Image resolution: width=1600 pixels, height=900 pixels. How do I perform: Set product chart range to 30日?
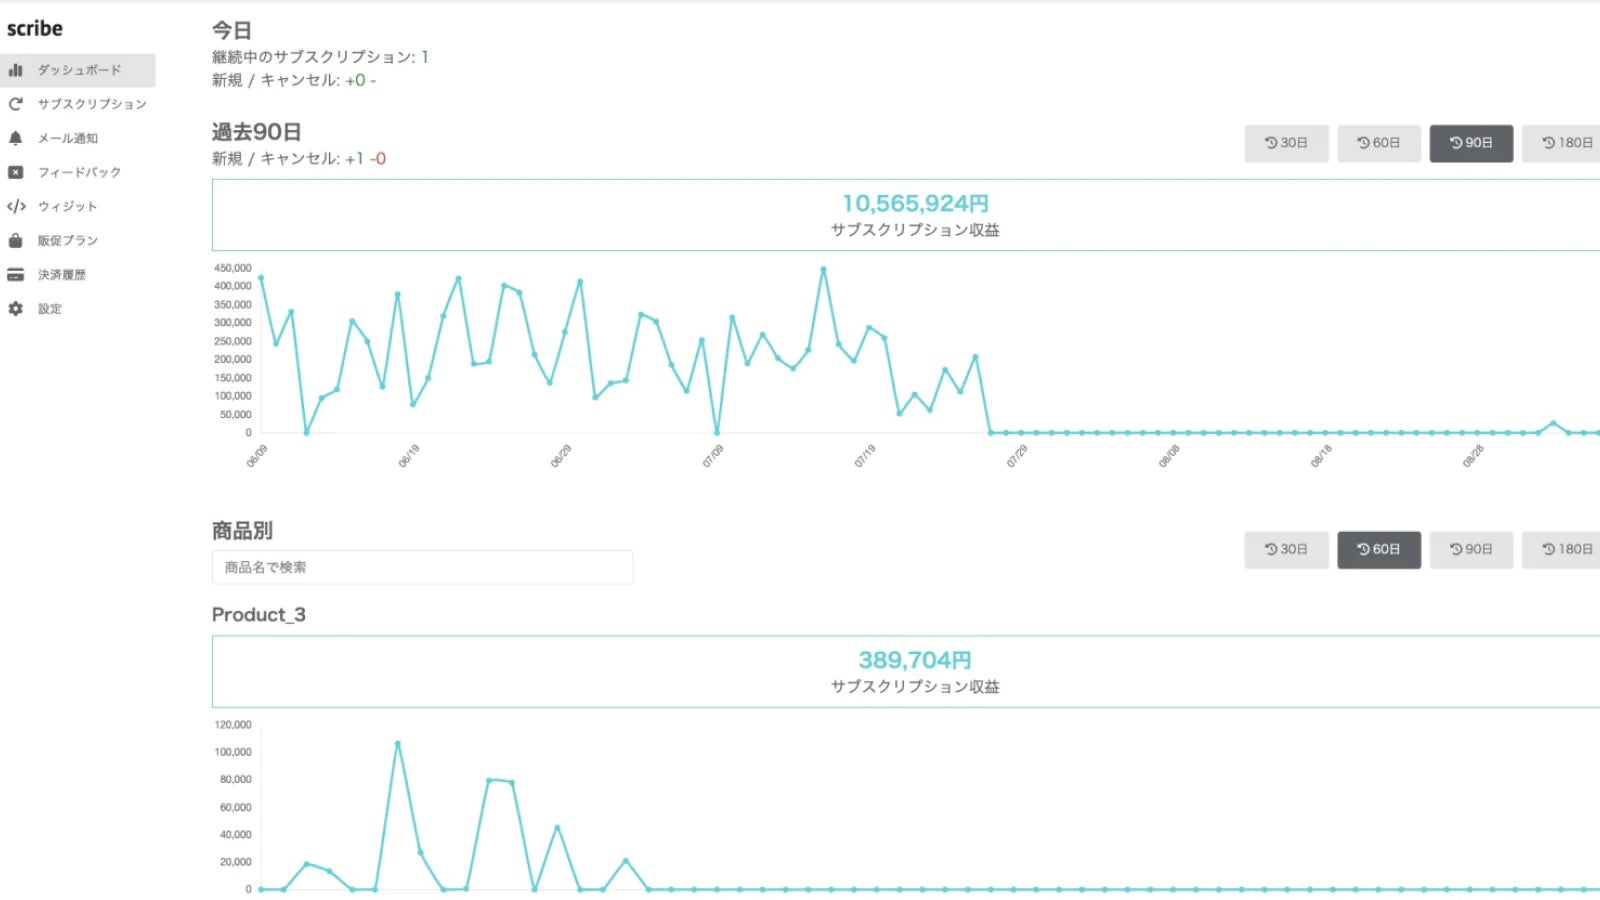(1286, 549)
